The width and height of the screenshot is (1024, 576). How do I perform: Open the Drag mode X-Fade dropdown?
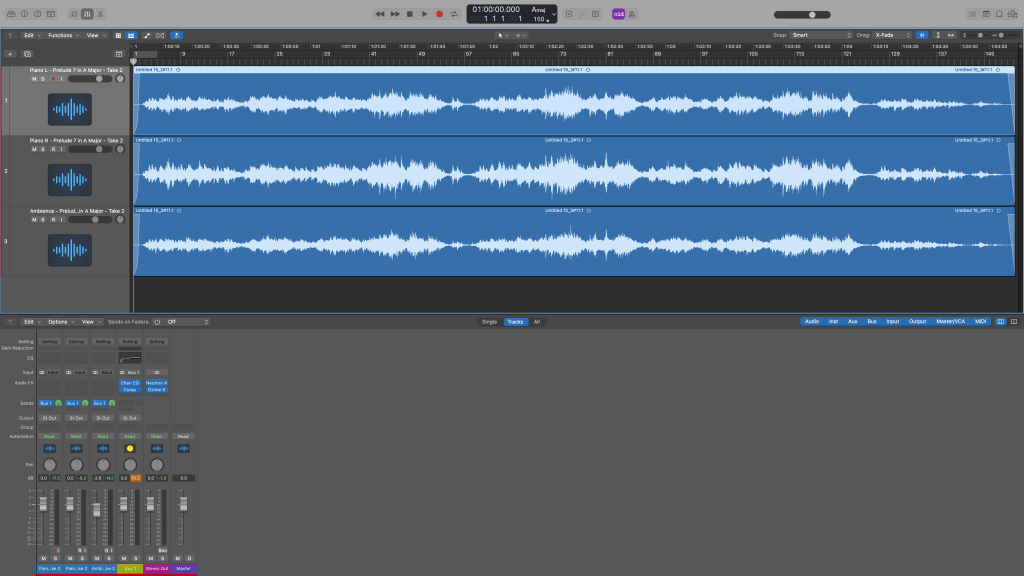click(x=892, y=35)
